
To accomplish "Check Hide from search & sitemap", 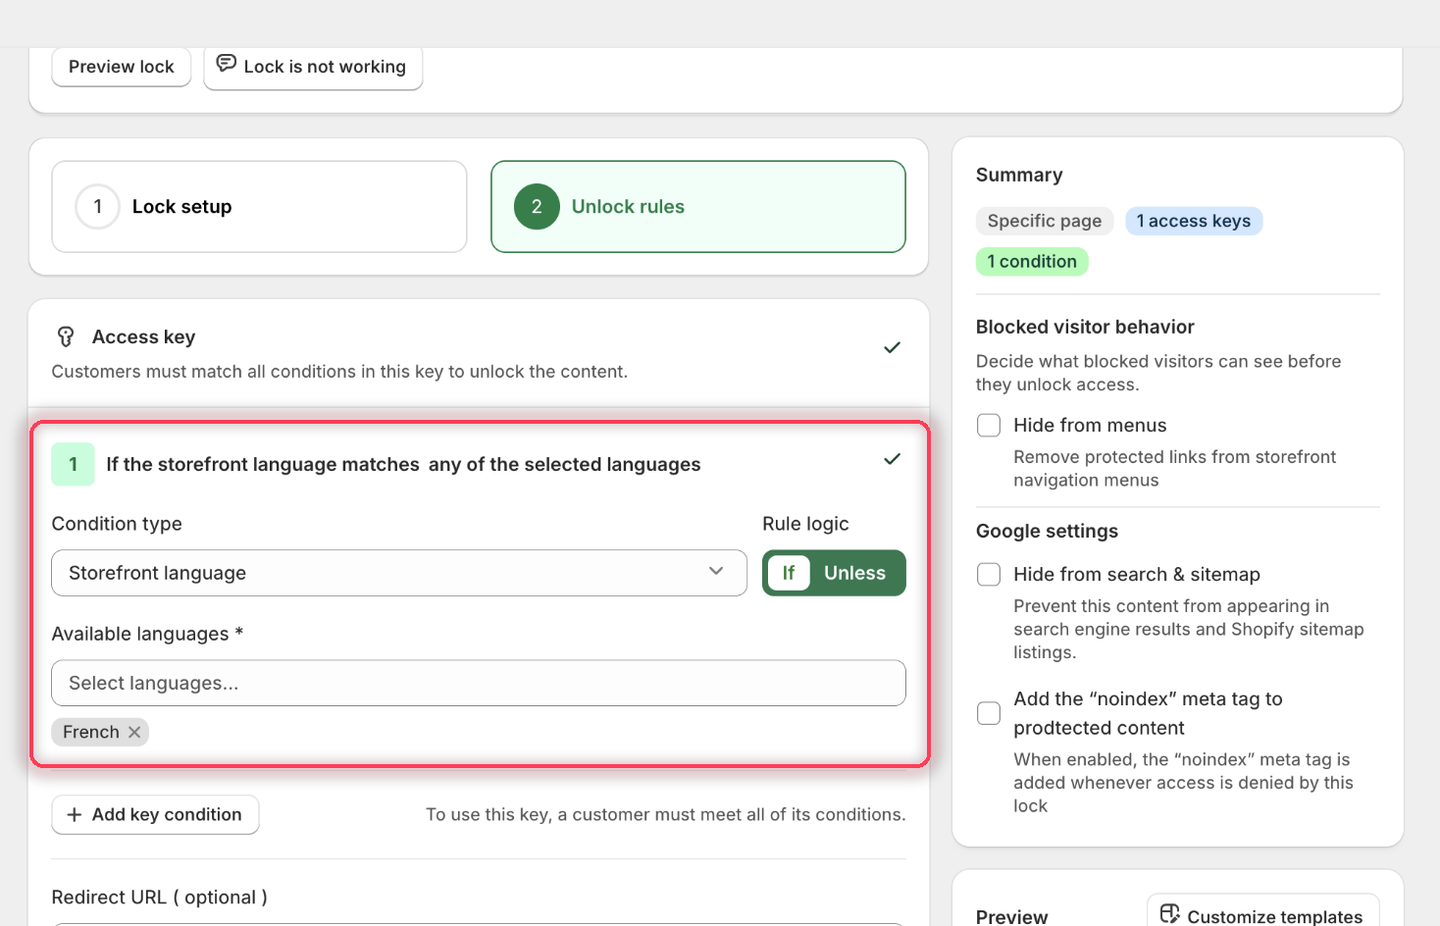I will 989,574.
